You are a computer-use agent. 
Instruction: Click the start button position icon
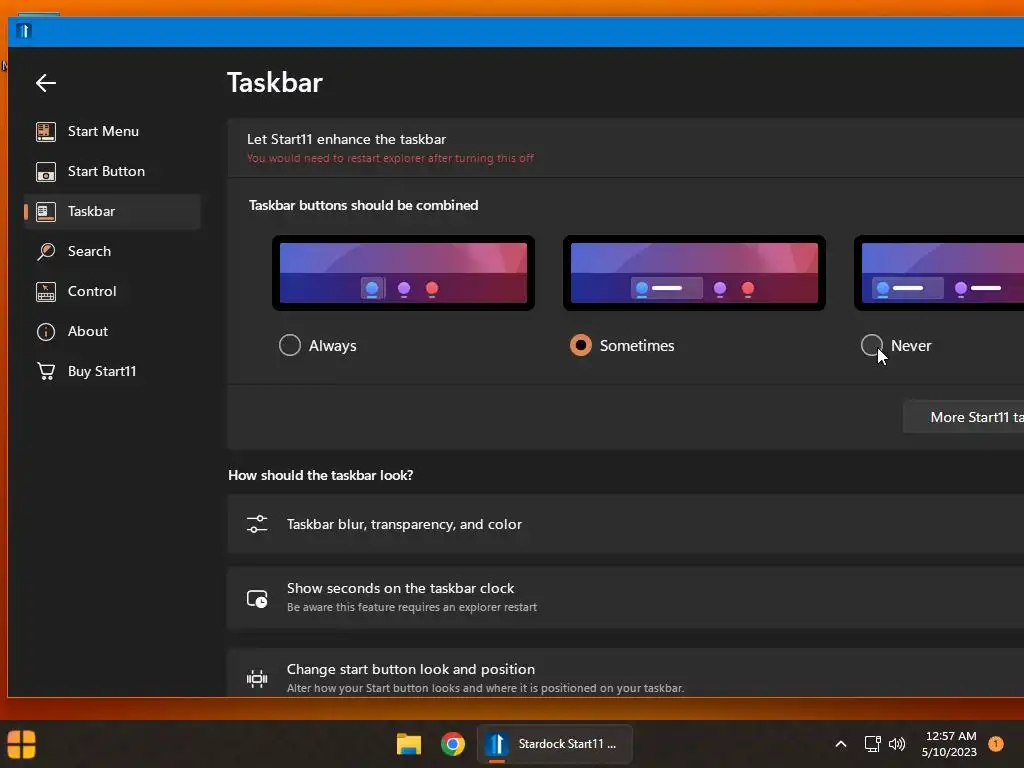coord(257,679)
